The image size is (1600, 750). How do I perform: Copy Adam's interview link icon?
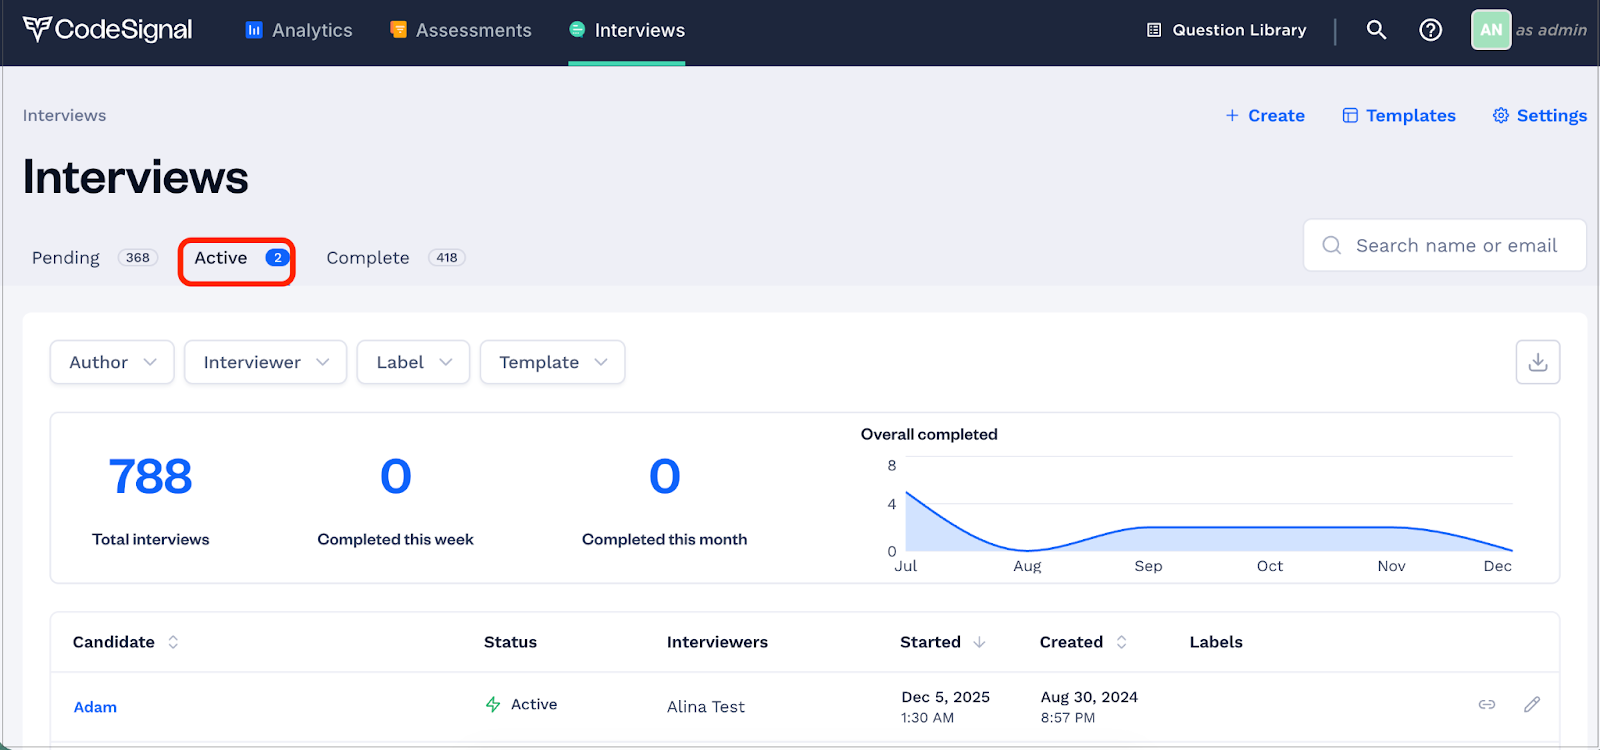[x=1487, y=705]
